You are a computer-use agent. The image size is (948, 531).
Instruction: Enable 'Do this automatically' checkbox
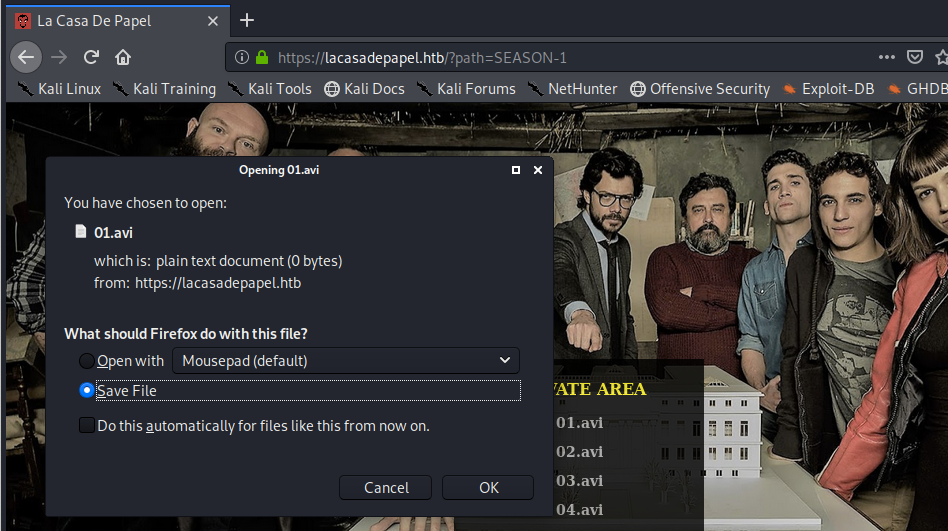[88, 426]
